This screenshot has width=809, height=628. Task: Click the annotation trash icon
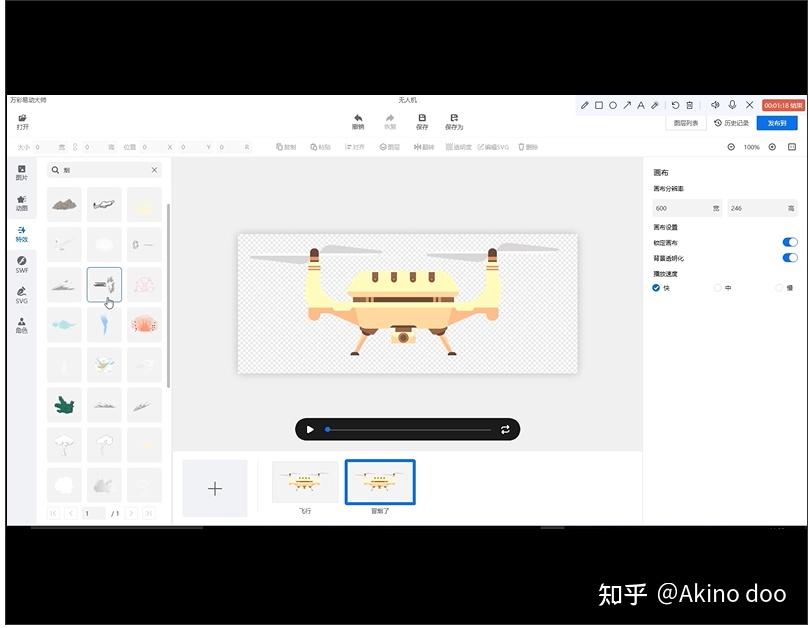[x=689, y=105]
